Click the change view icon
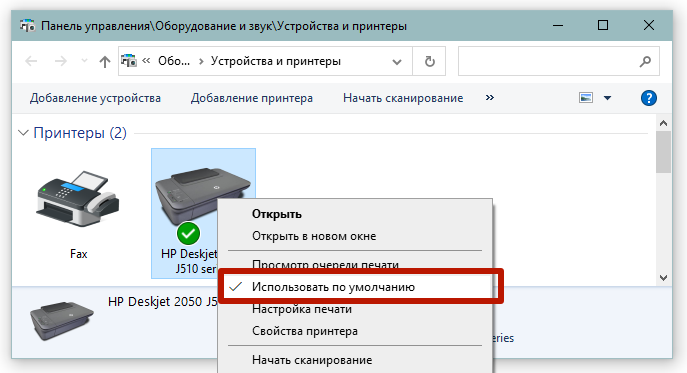The width and height of the screenshot is (687, 373). [x=586, y=97]
